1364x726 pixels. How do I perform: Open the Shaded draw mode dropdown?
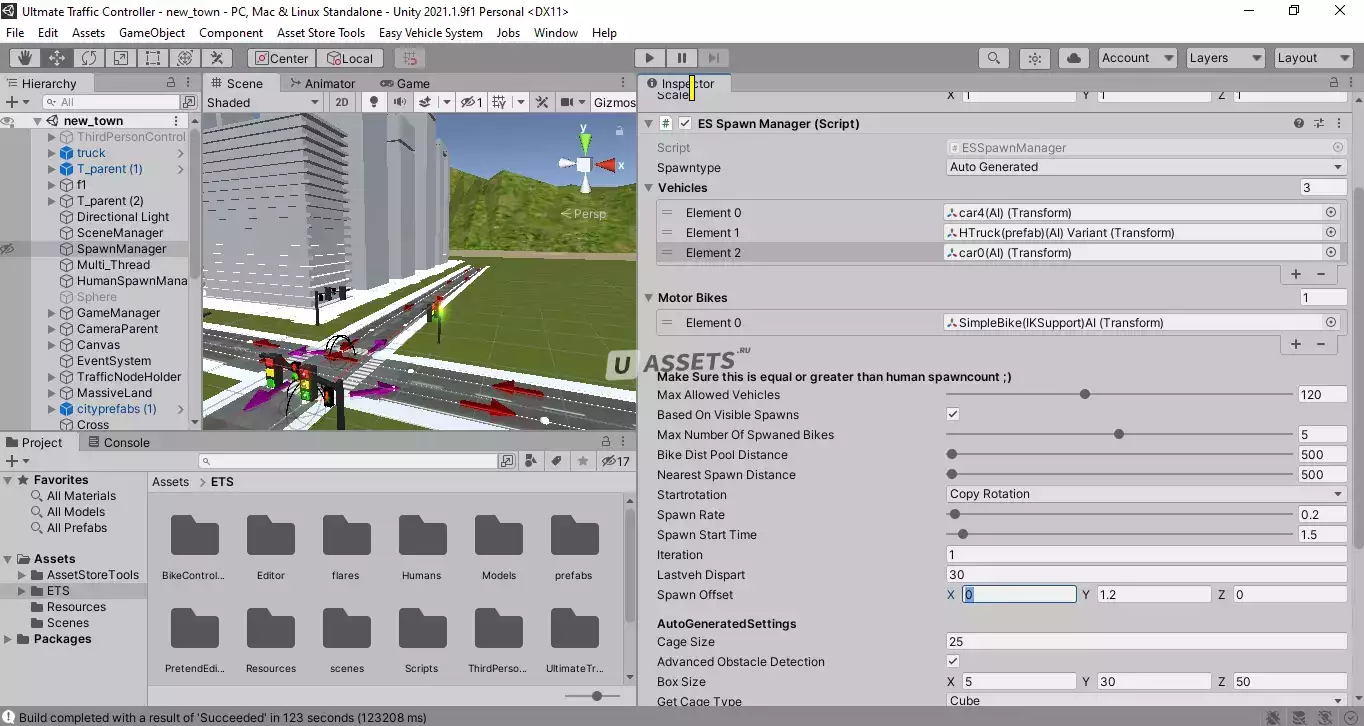click(x=263, y=102)
